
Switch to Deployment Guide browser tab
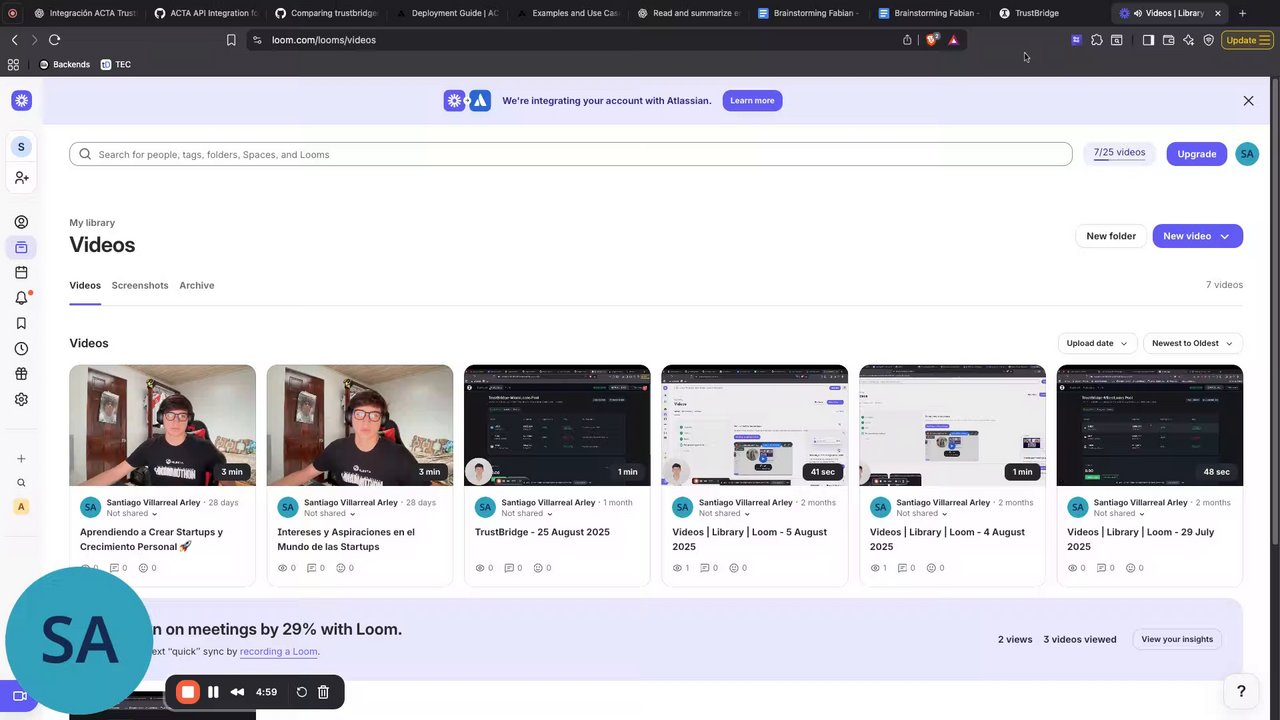pos(447,13)
